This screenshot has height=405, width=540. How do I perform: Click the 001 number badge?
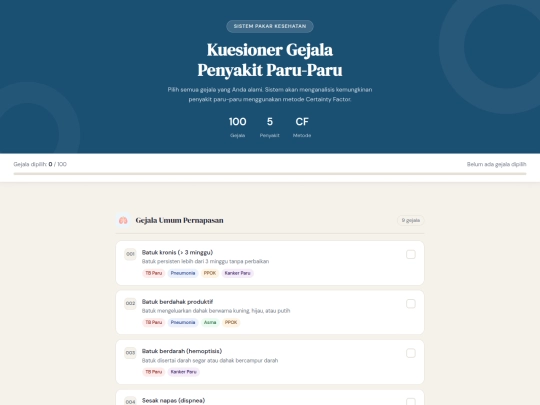[130, 254]
